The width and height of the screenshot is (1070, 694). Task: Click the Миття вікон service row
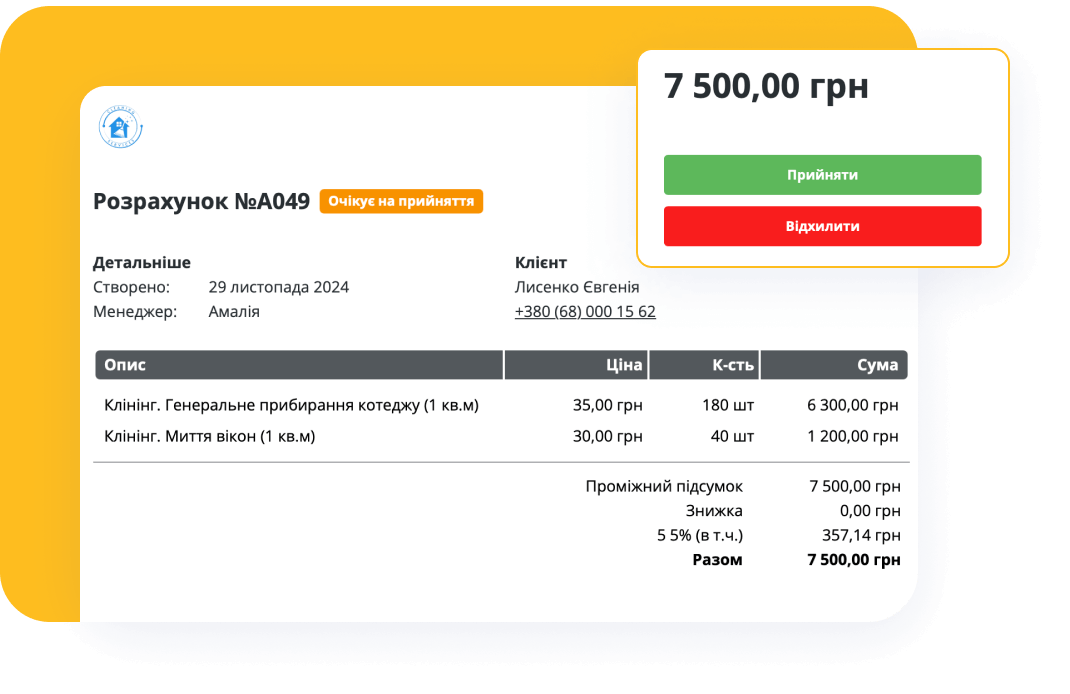pos(210,437)
